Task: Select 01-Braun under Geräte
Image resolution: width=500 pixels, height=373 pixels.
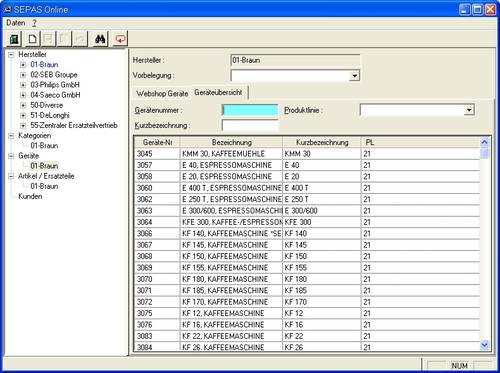Action: [x=44, y=166]
